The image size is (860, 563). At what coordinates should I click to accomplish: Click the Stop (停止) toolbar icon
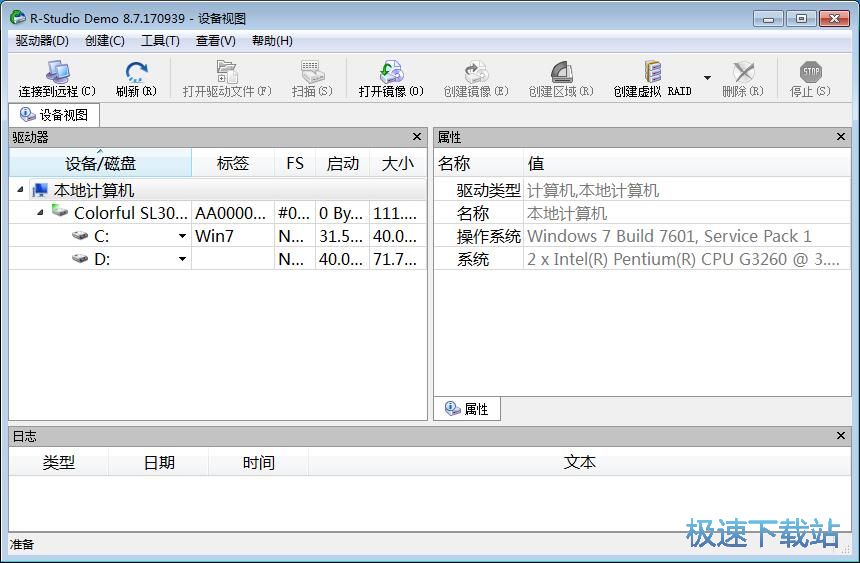click(811, 72)
